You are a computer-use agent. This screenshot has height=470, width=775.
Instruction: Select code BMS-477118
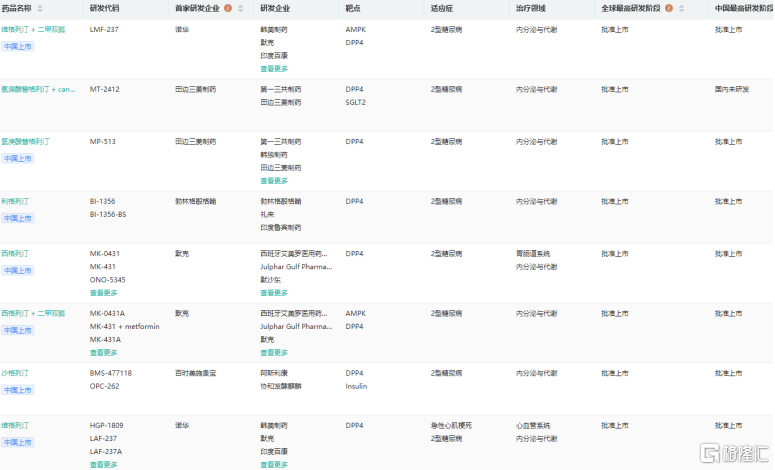[111, 374]
